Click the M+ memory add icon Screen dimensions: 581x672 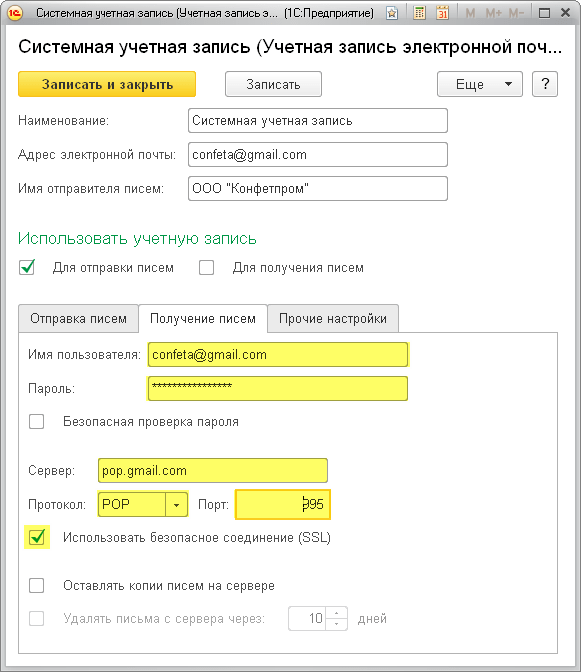(494, 13)
